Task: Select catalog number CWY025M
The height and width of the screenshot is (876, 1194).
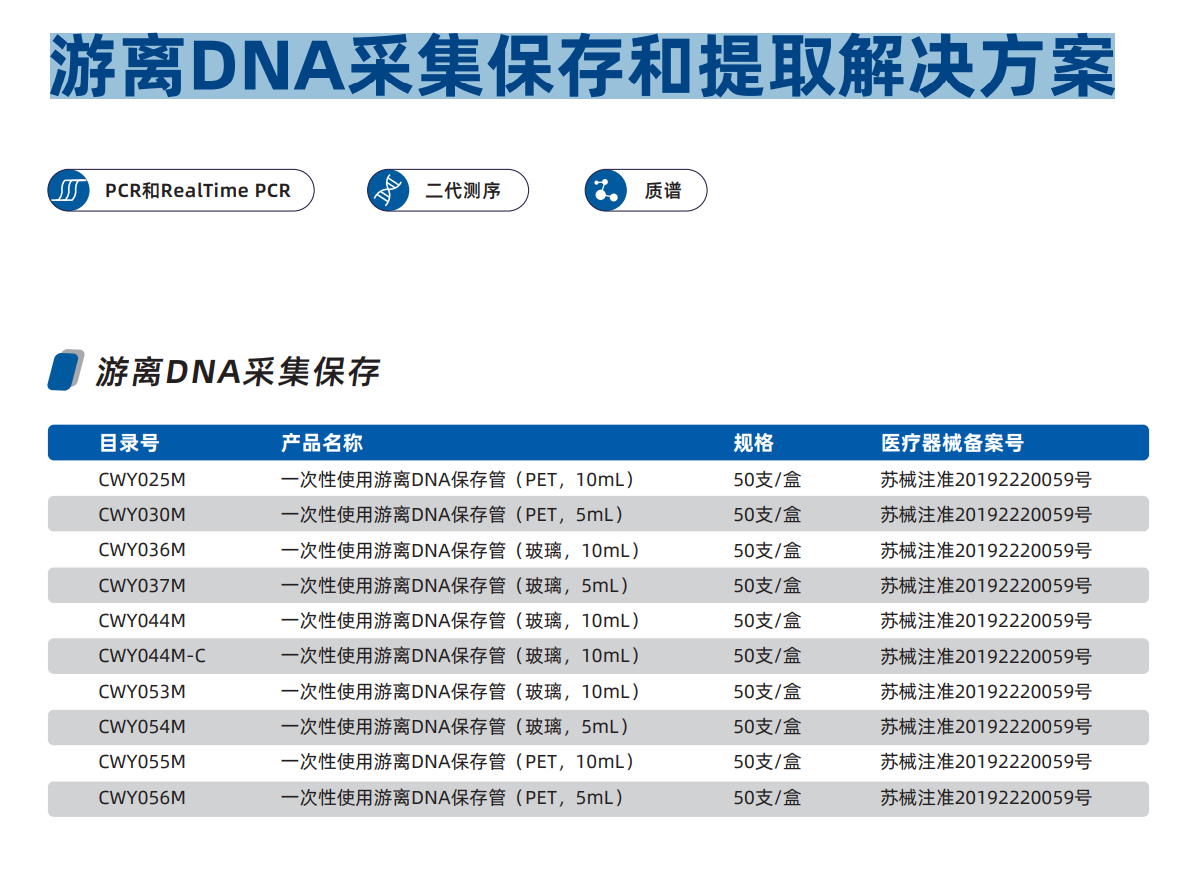Action: pos(142,480)
